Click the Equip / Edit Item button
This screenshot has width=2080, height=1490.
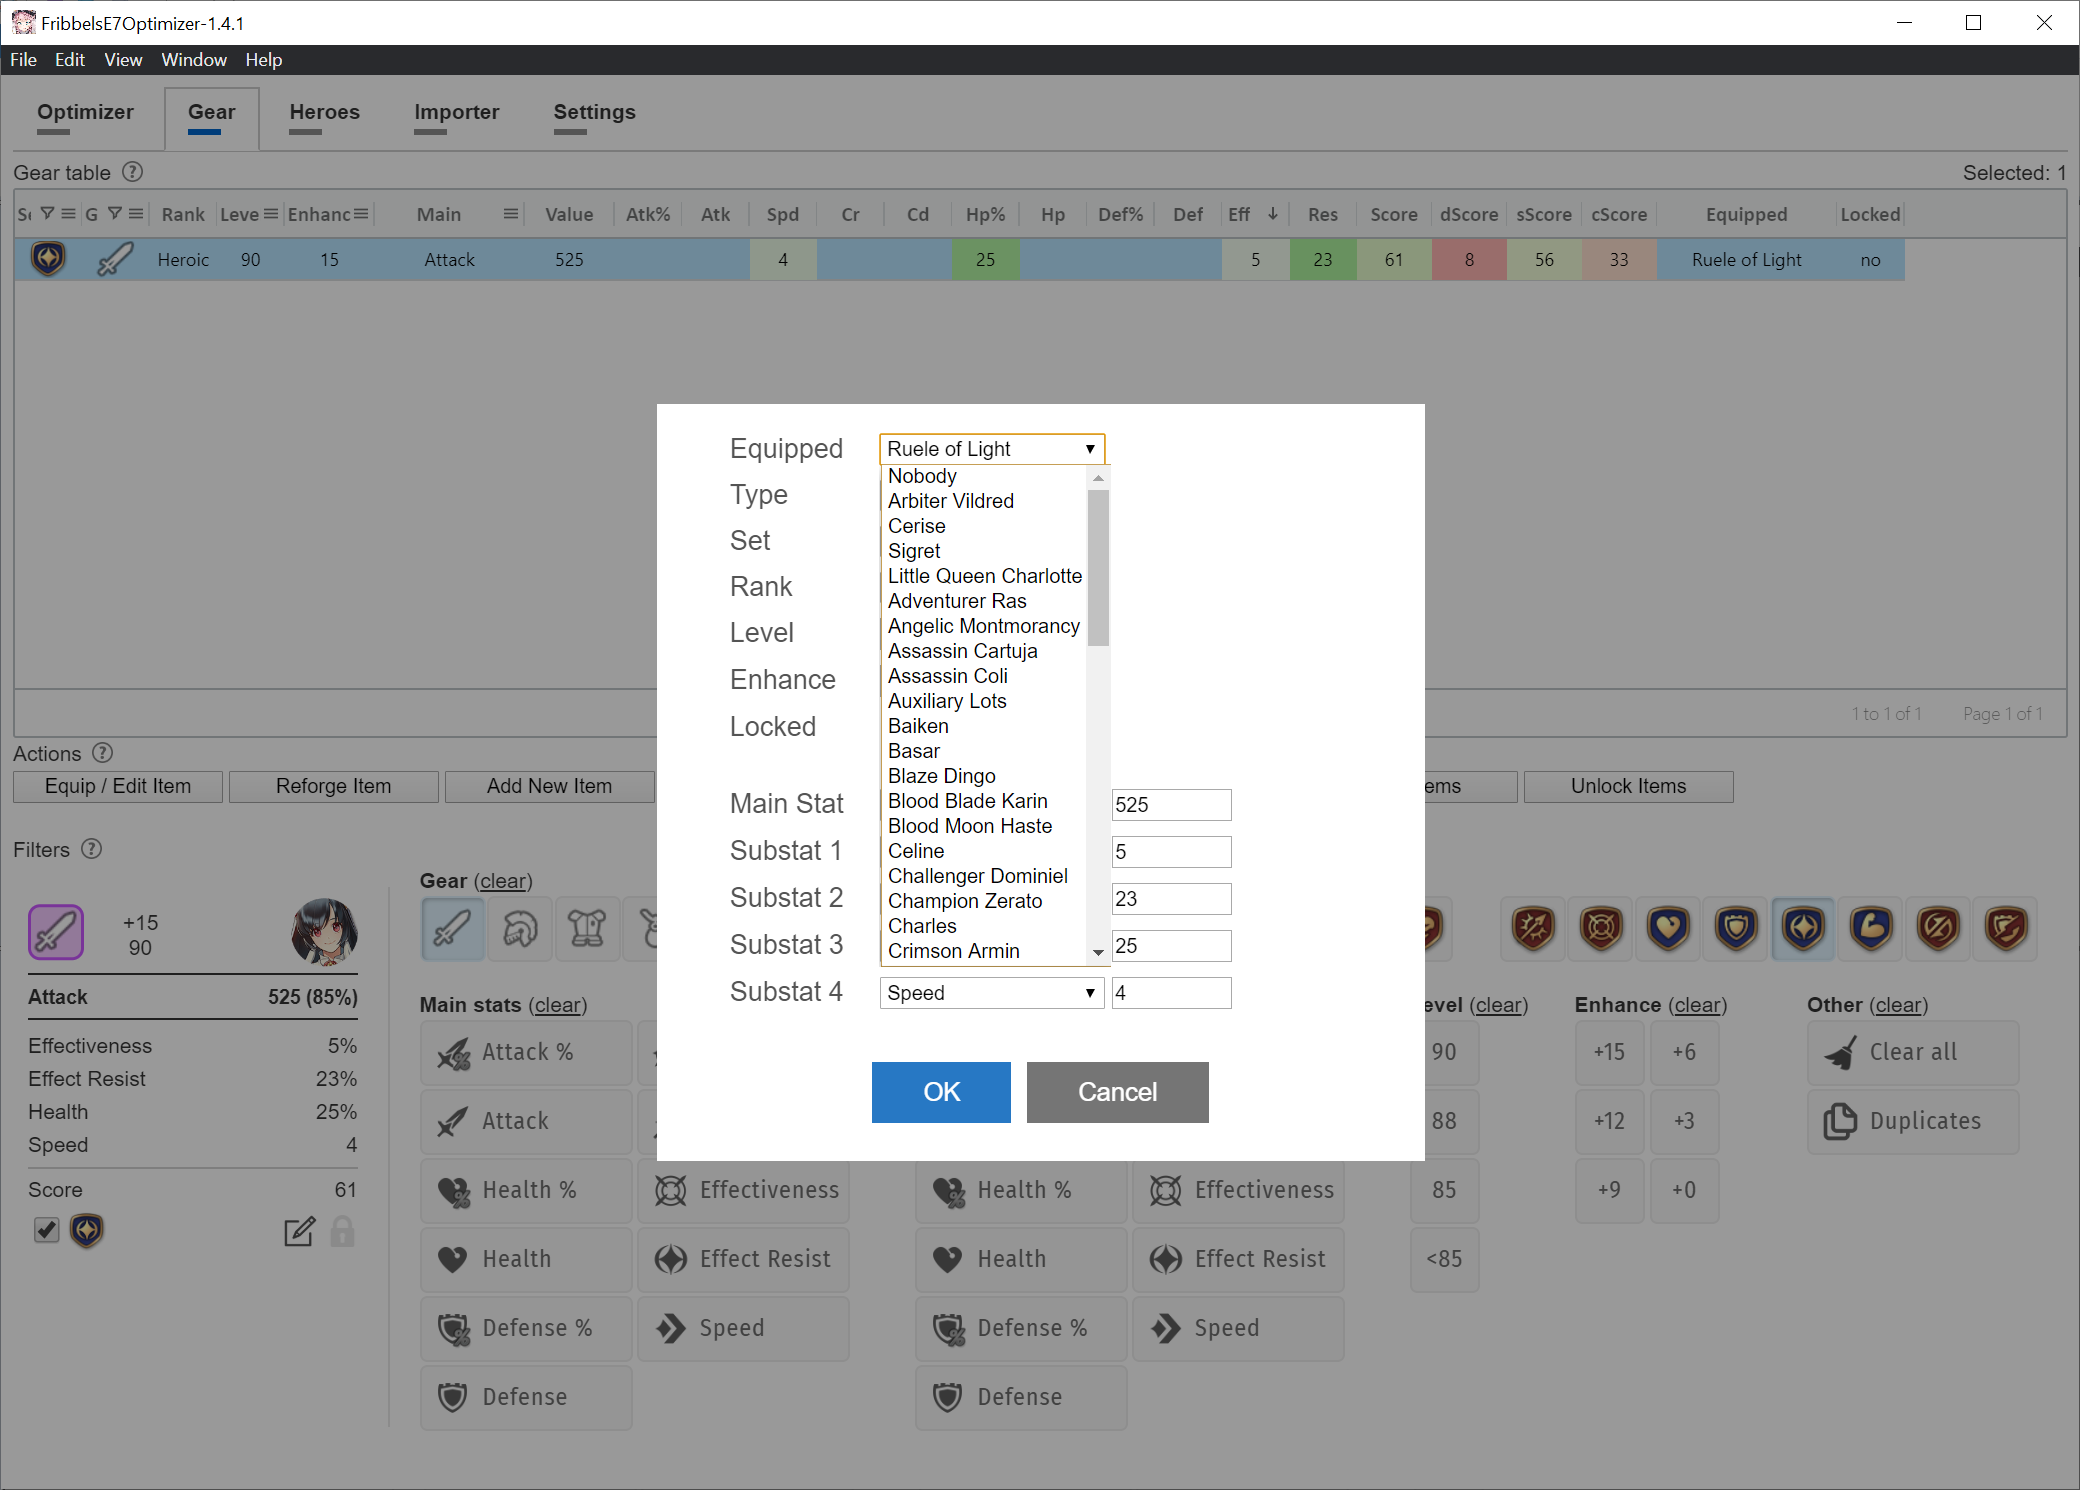pyautogui.click(x=118, y=786)
